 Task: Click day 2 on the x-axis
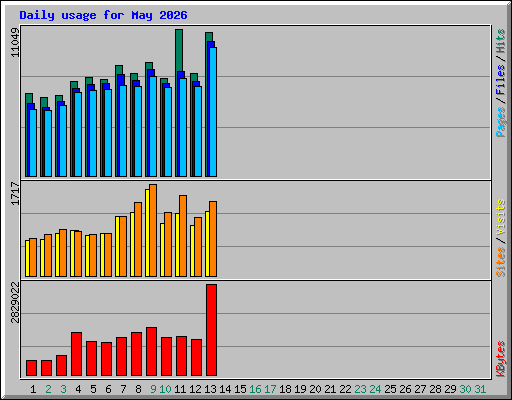coord(48,389)
